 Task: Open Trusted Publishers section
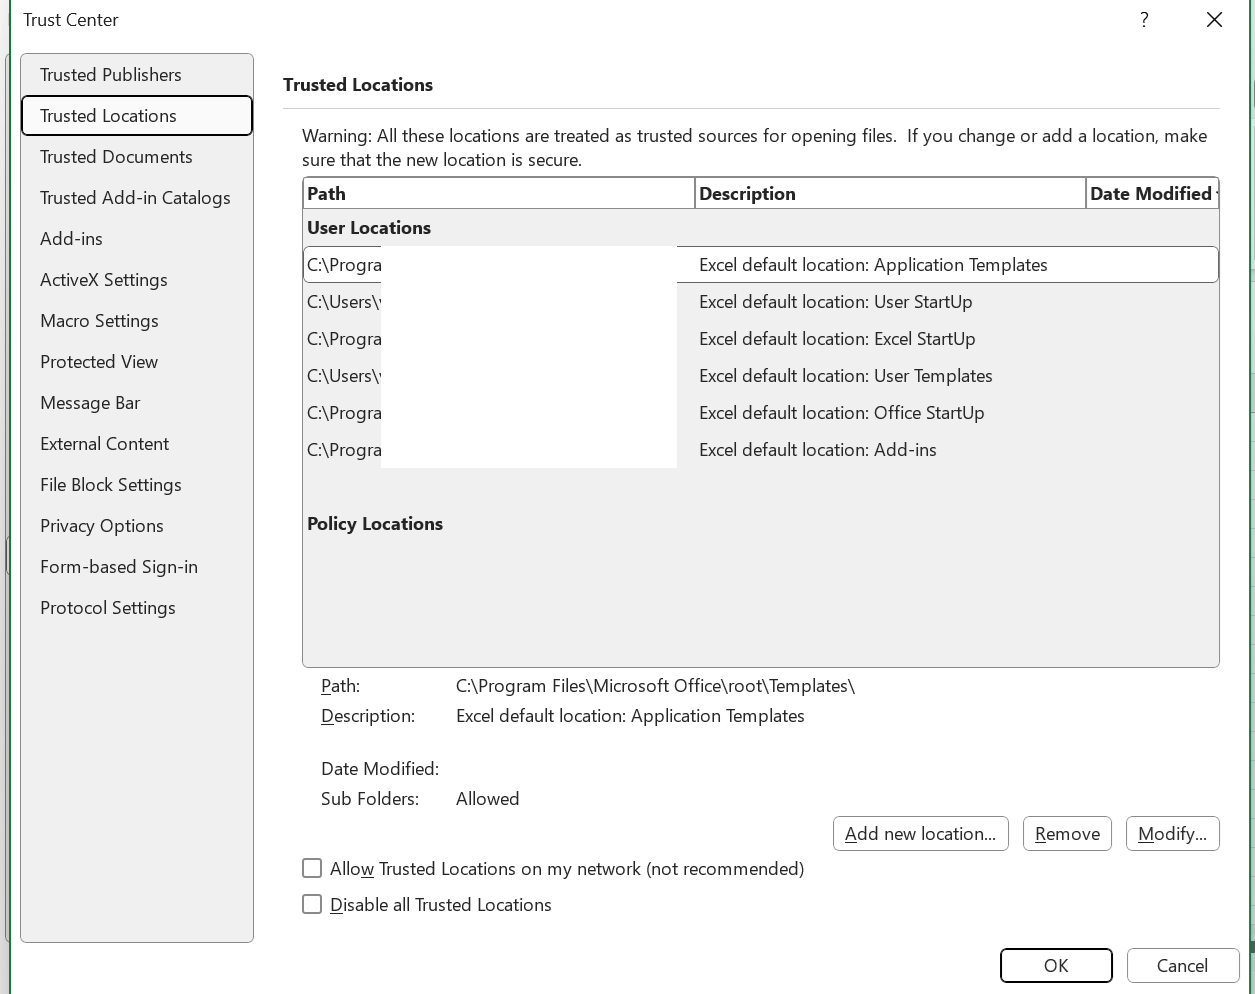pos(137,75)
